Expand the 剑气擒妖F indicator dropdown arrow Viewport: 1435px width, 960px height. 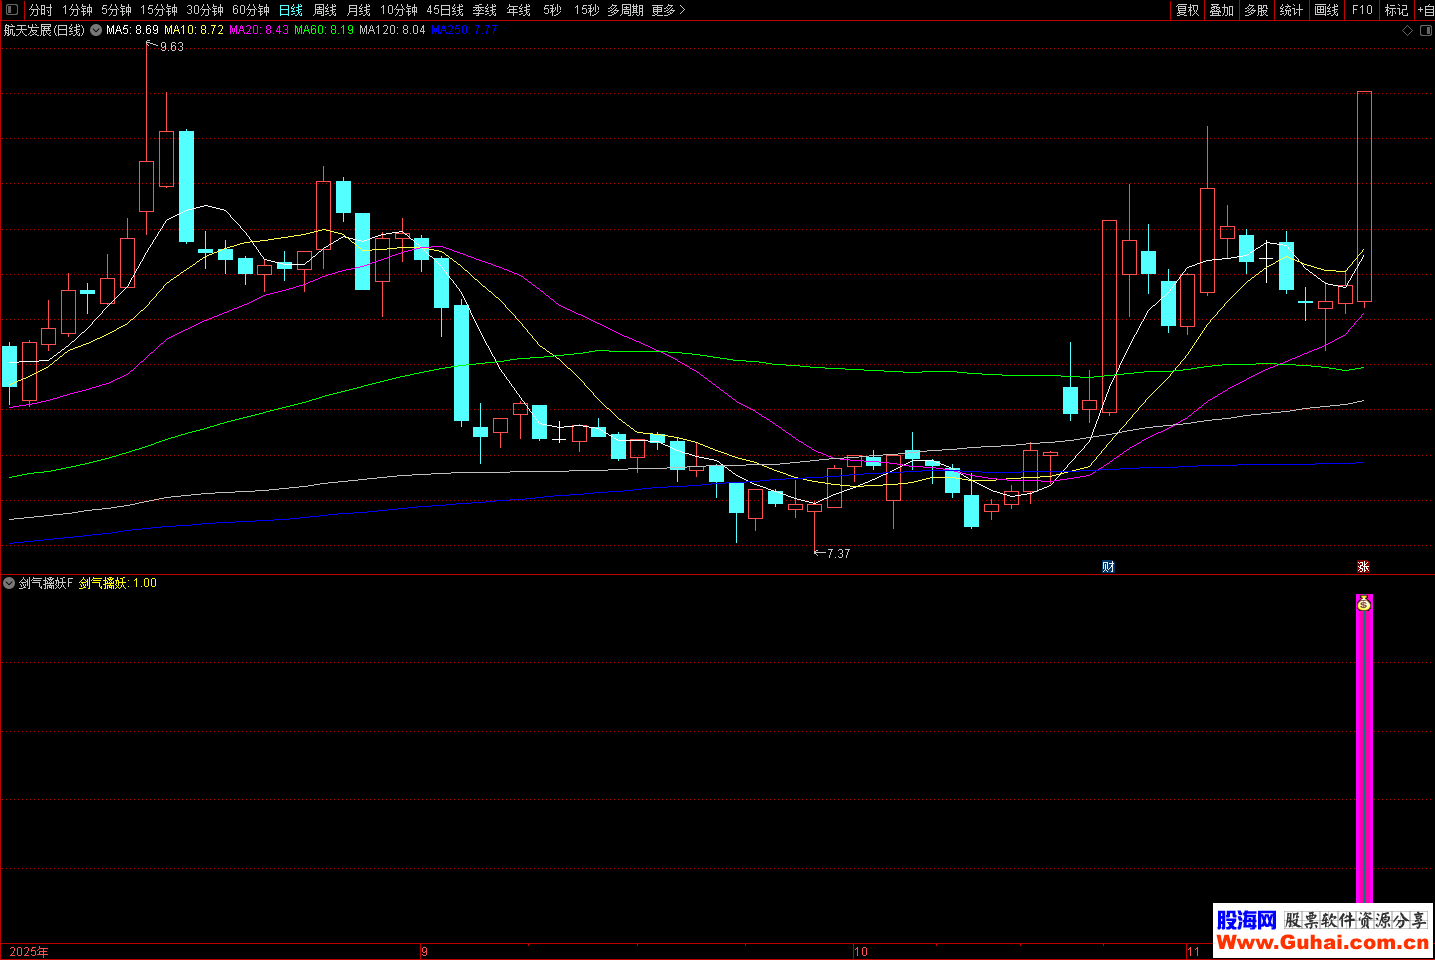click(x=9, y=583)
